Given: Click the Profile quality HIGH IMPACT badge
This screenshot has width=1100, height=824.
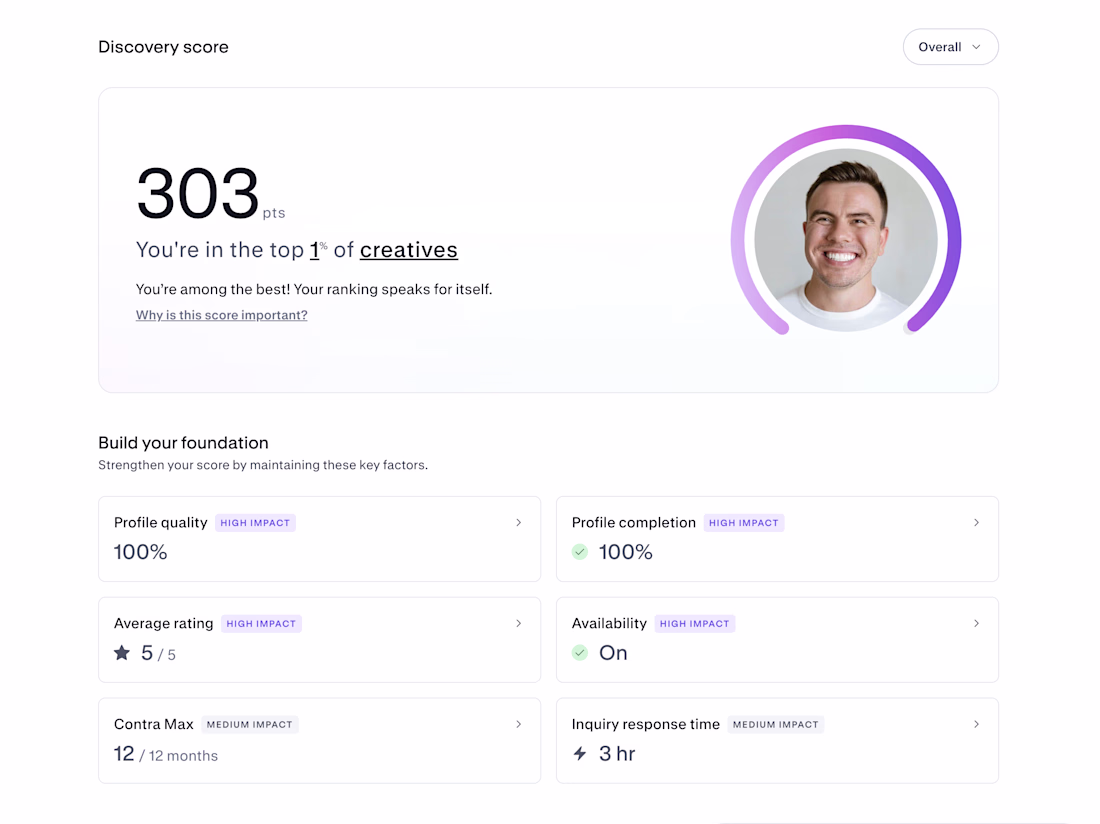Looking at the screenshot, I should coord(255,523).
